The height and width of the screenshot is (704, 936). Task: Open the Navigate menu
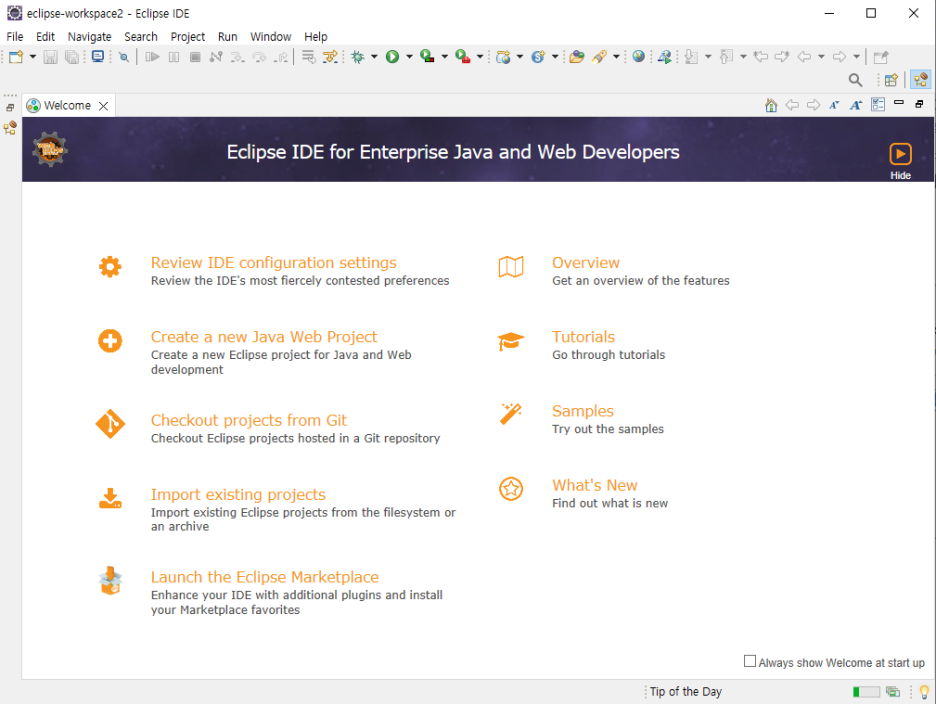pos(90,36)
